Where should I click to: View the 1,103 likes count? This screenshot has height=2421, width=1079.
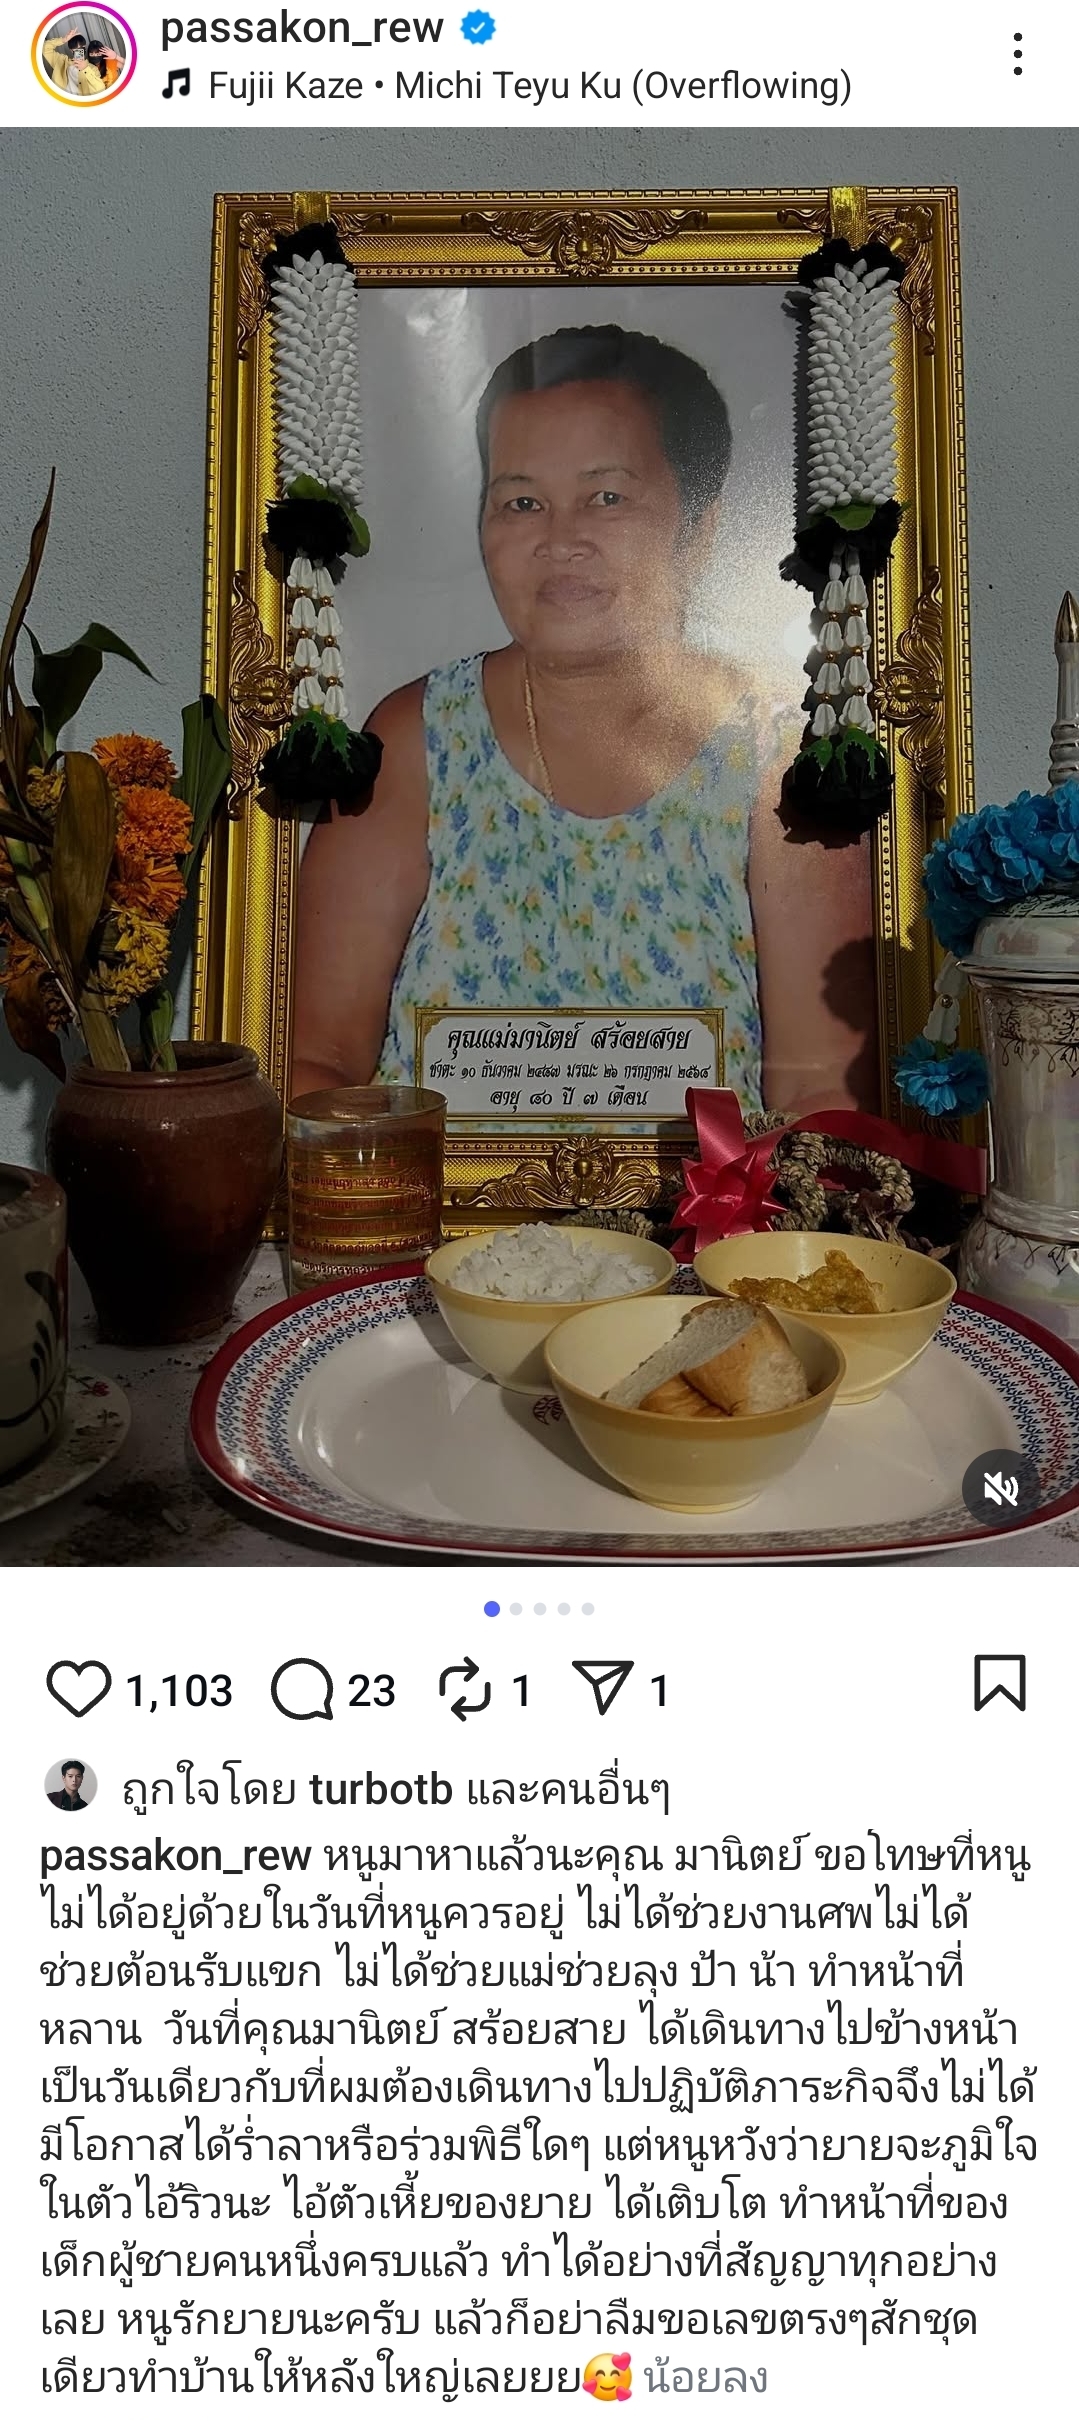tap(179, 1691)
